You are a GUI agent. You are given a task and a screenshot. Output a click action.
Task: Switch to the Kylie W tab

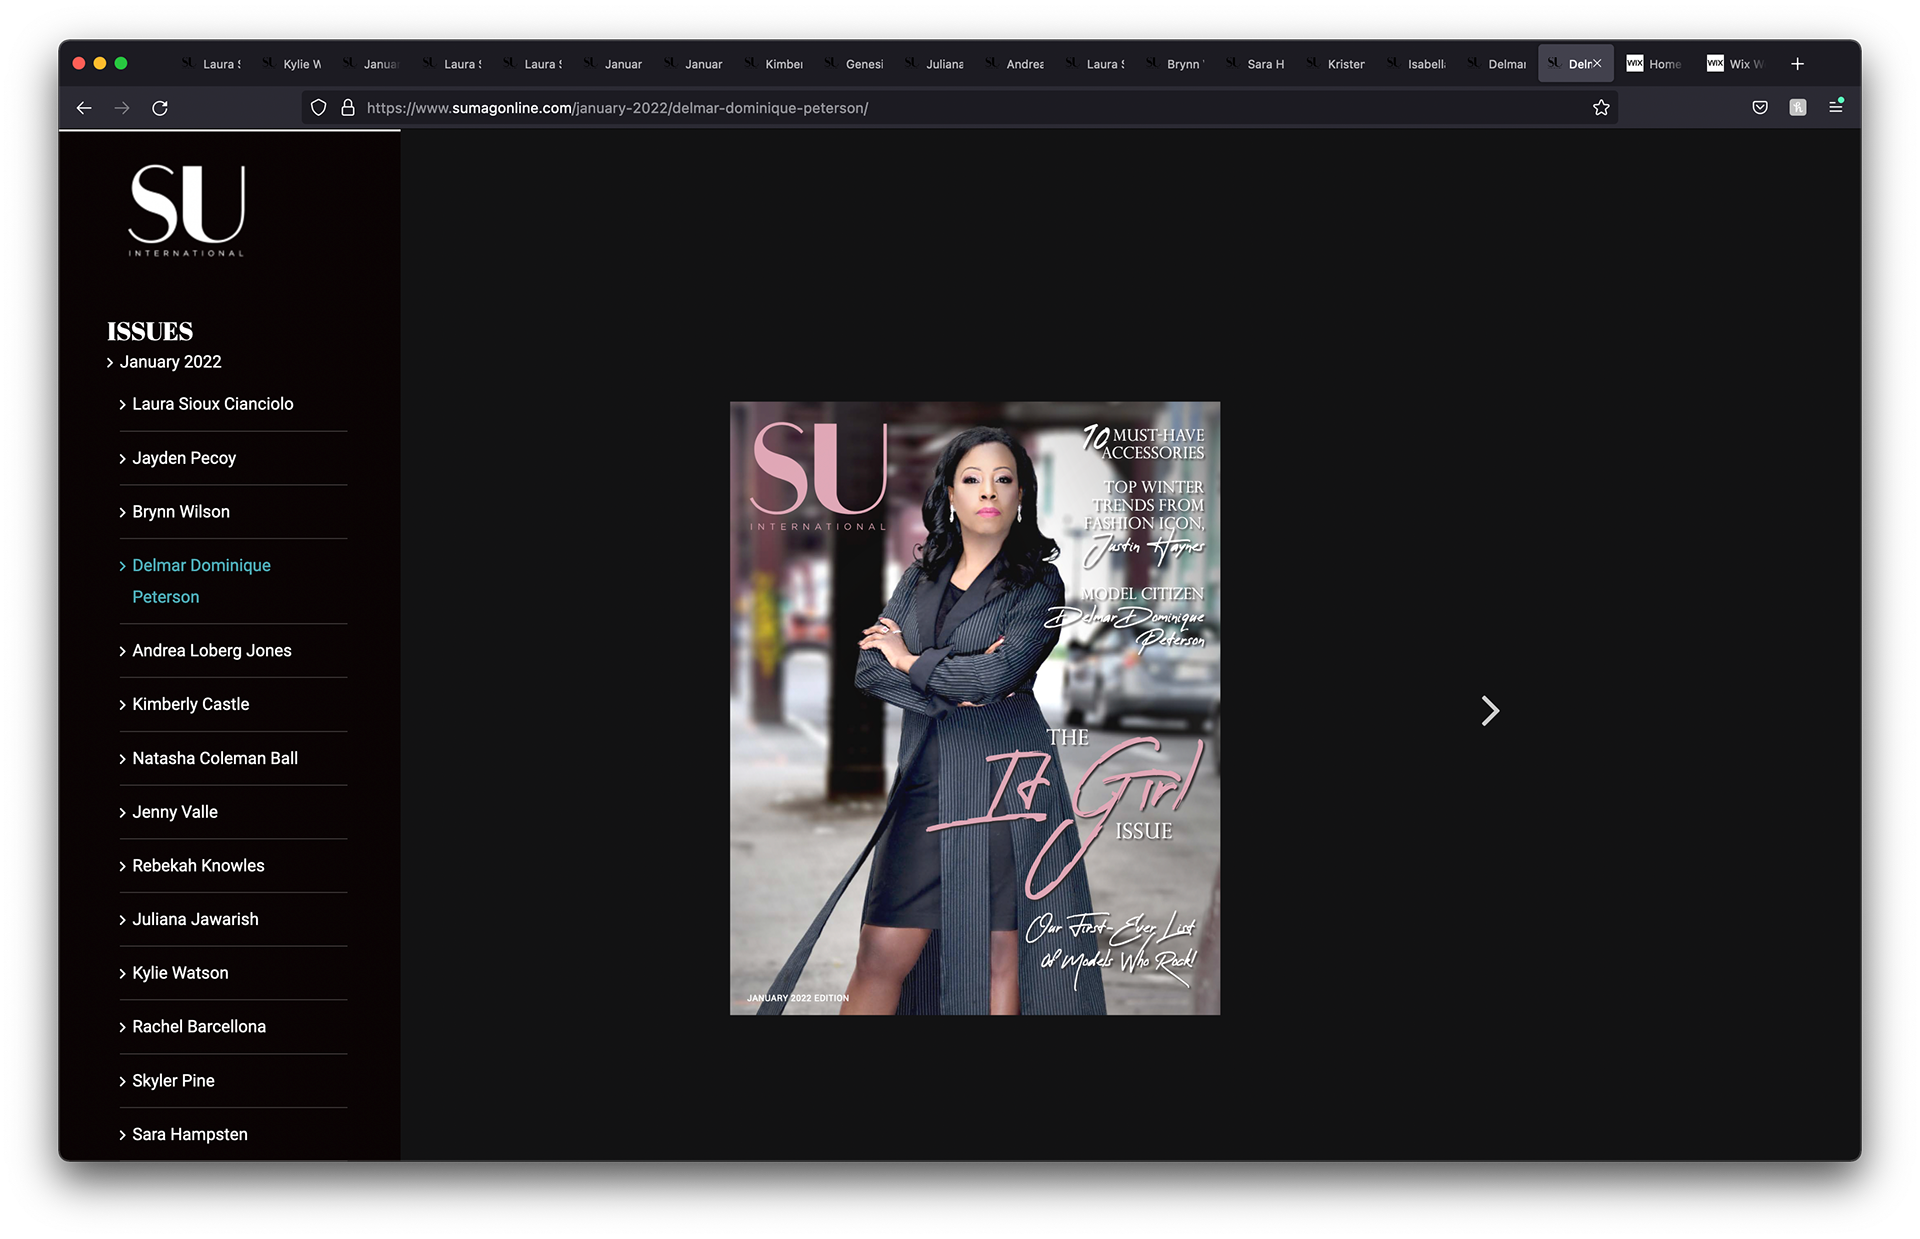tap(292, 64)
